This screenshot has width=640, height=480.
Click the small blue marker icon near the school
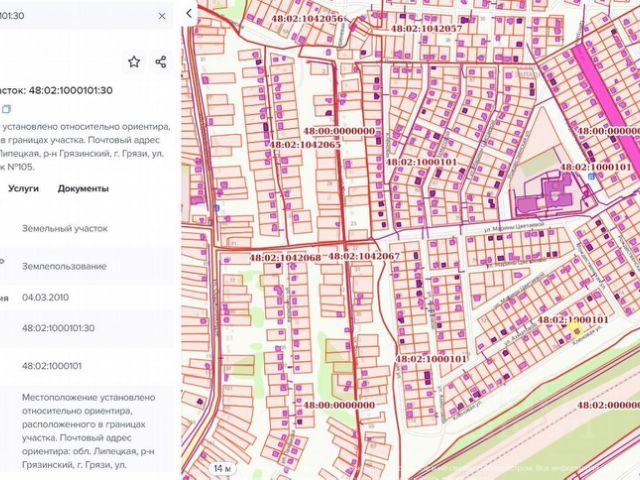click(591, 176)
